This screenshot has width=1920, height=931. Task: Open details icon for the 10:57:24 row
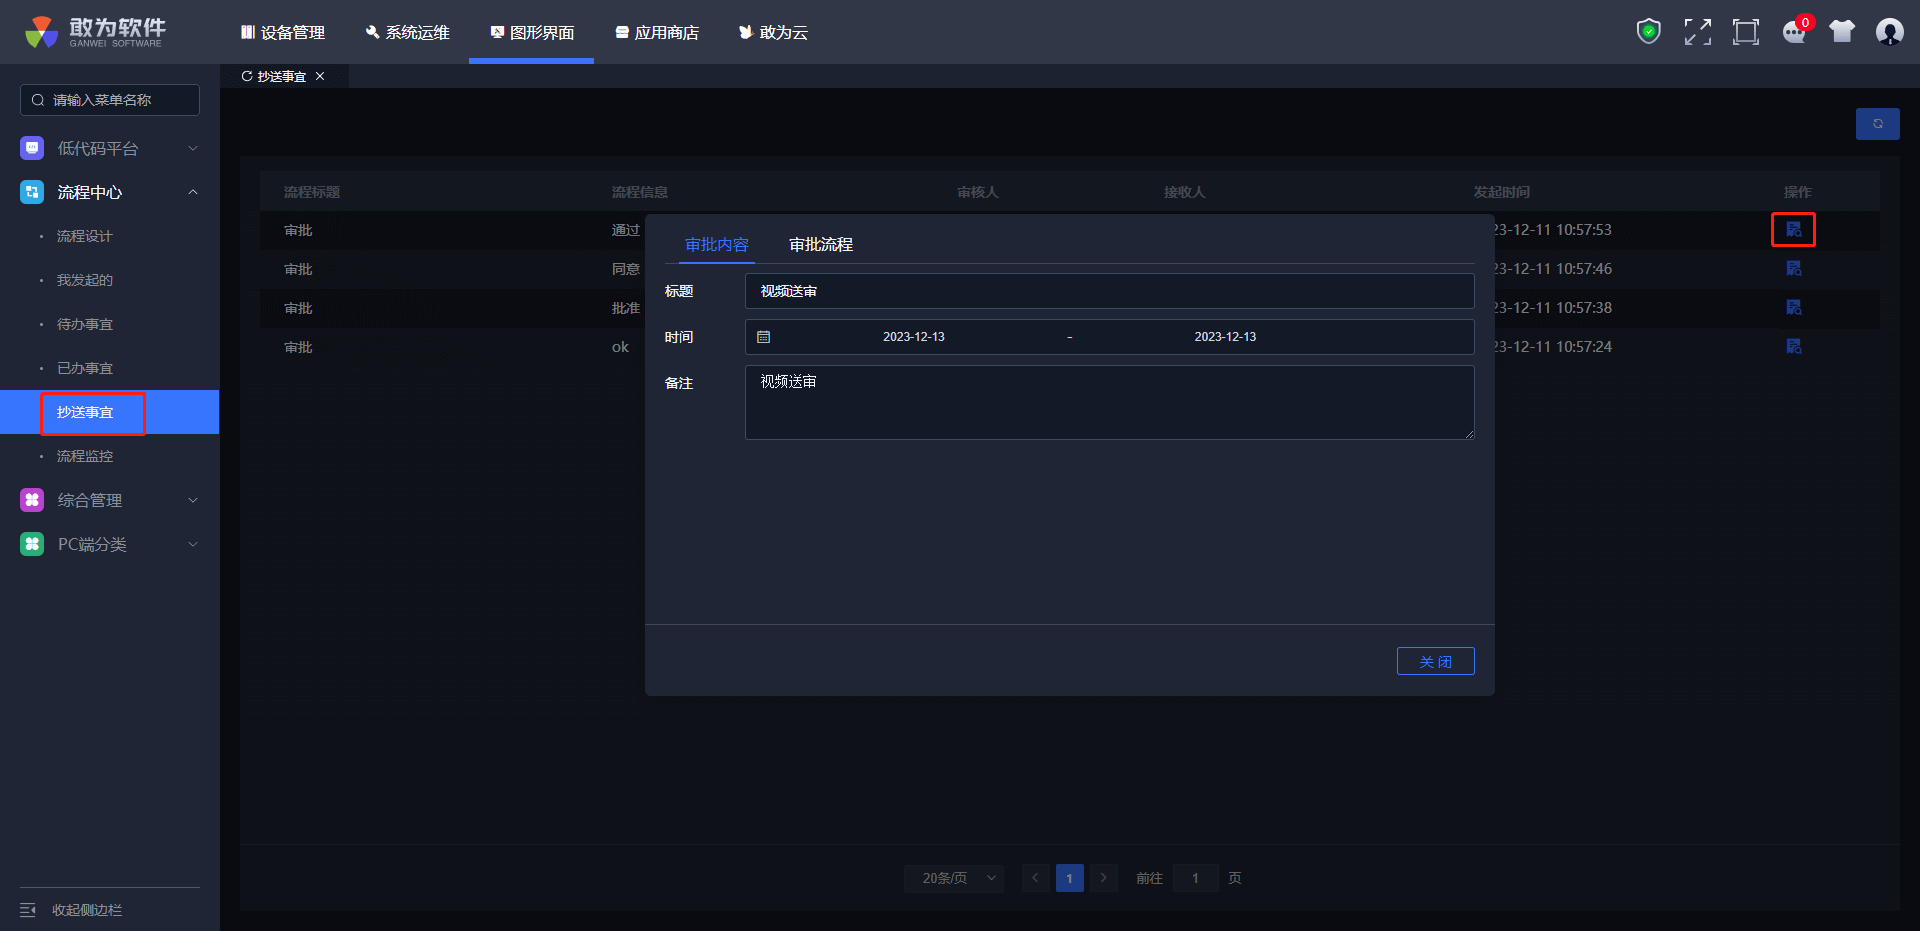coord(1793,347)
